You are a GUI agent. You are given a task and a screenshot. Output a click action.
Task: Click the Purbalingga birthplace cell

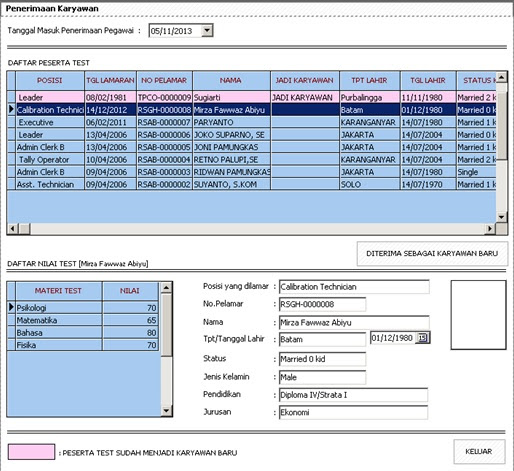[x=369, y=97]
